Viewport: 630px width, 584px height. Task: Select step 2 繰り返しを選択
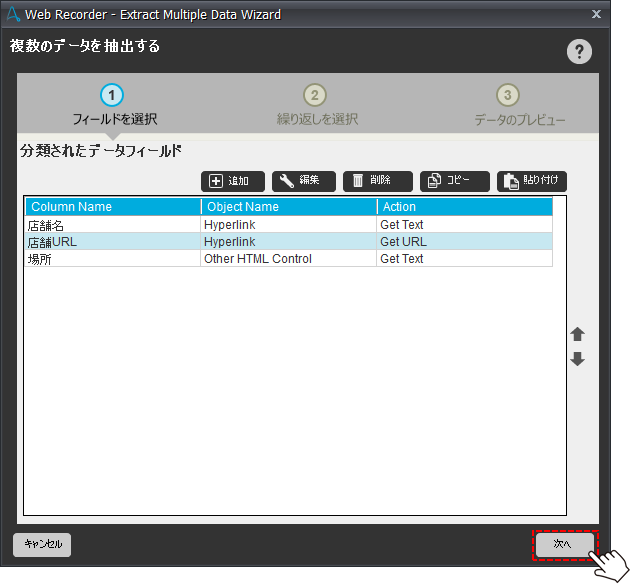[x=316, y=105]
